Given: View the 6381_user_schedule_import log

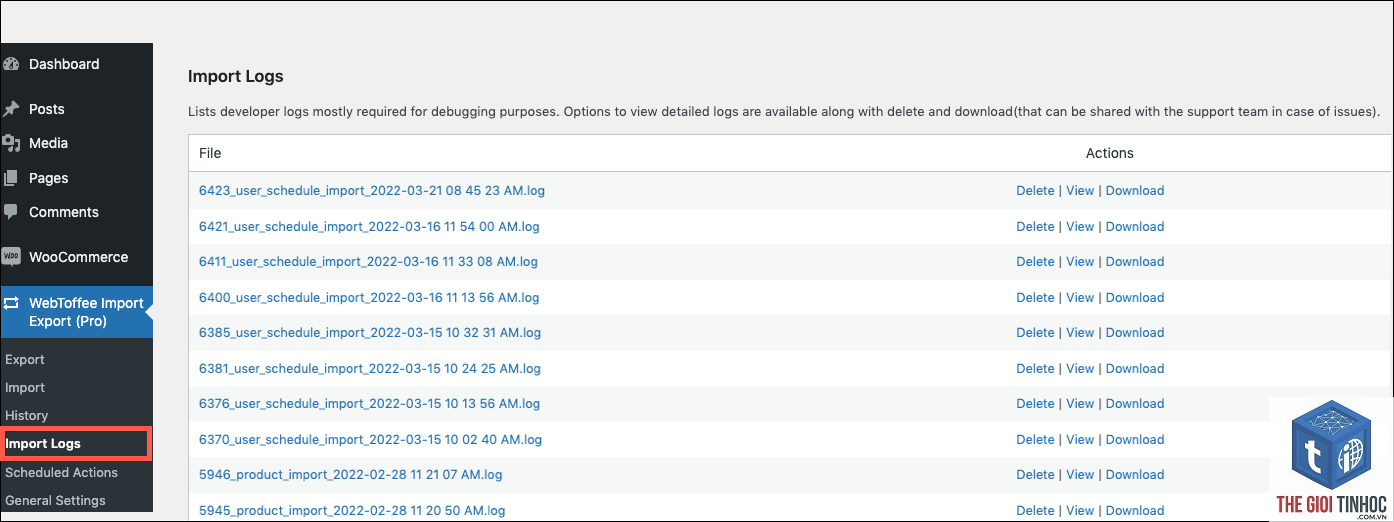Looking at the screenshot, I should 1080,368.
